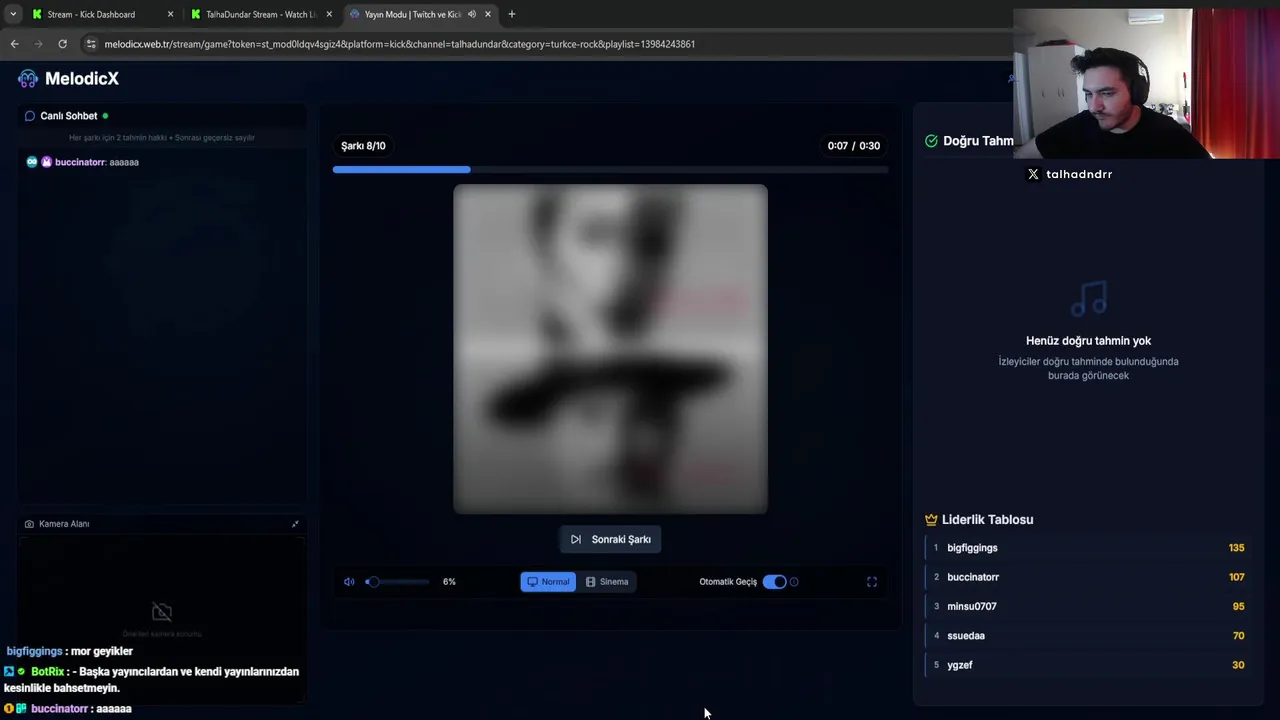This screenshot has height=720, width=1280.
Task: Enter fullscreen using the player's fullscreen icon
Action: 872,582
